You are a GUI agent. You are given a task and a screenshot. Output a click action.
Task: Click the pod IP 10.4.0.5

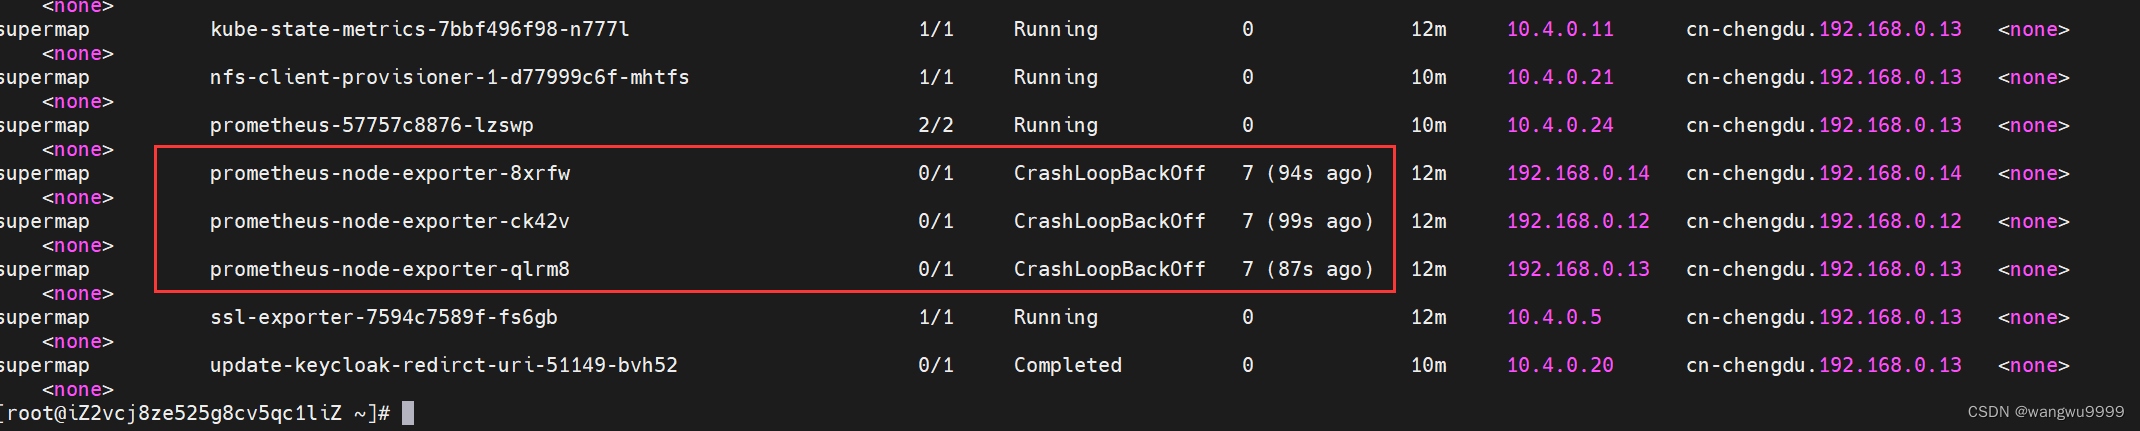pos(1554,317)
